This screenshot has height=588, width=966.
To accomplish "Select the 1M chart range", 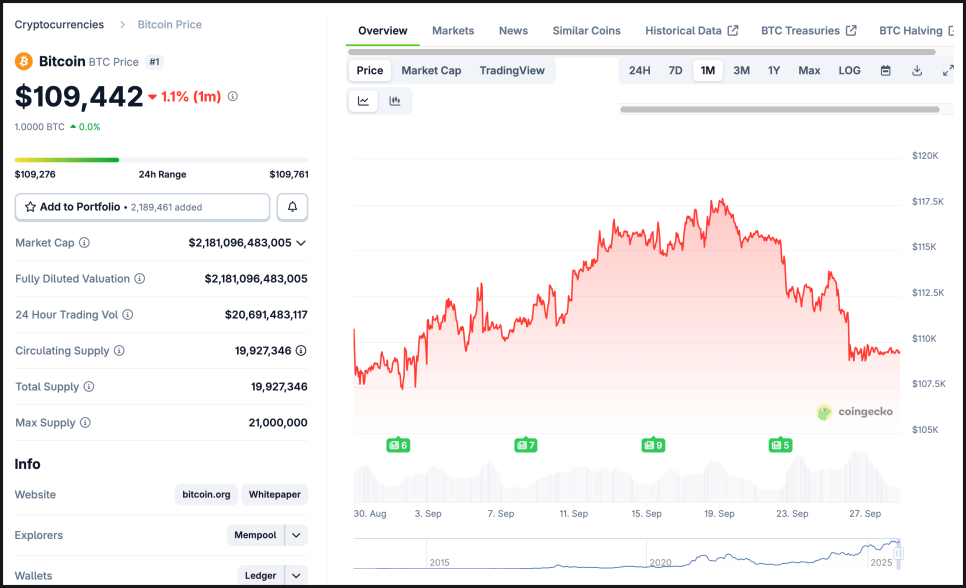I will tap(708, 70).
